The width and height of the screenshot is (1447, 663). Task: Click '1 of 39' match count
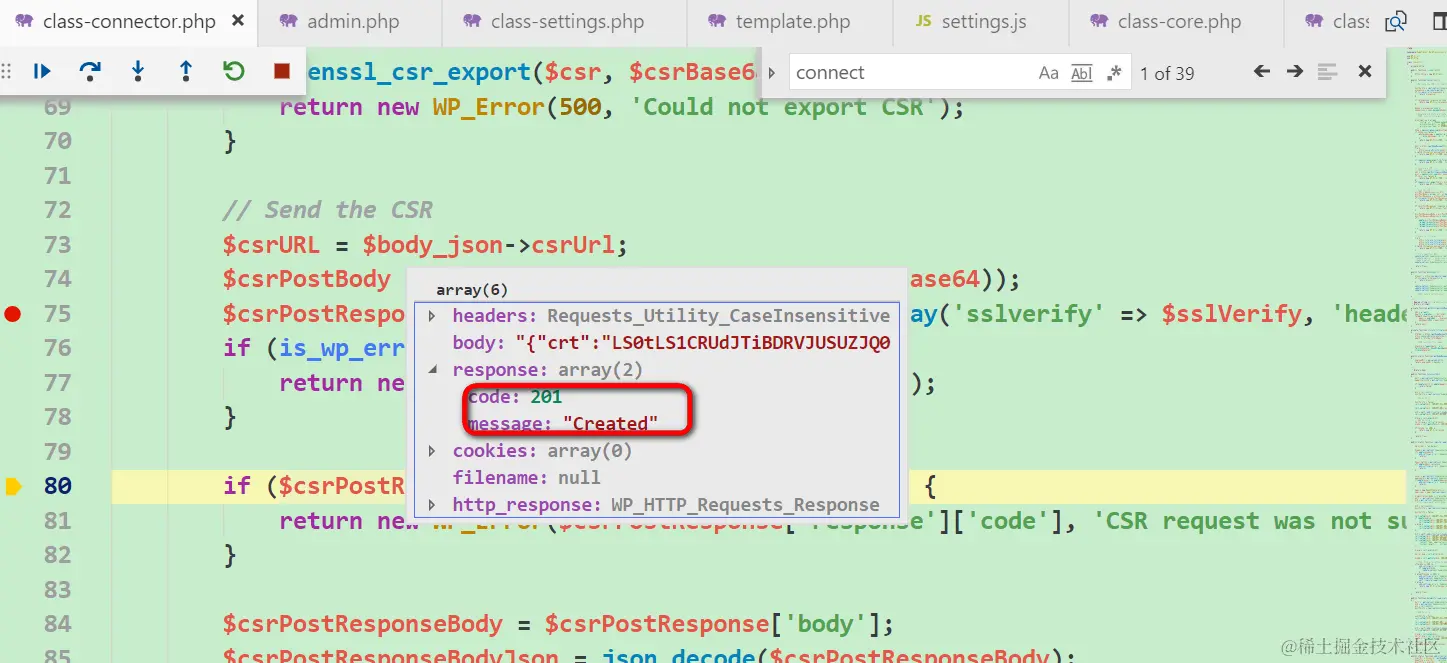[x=1167, y=73]
